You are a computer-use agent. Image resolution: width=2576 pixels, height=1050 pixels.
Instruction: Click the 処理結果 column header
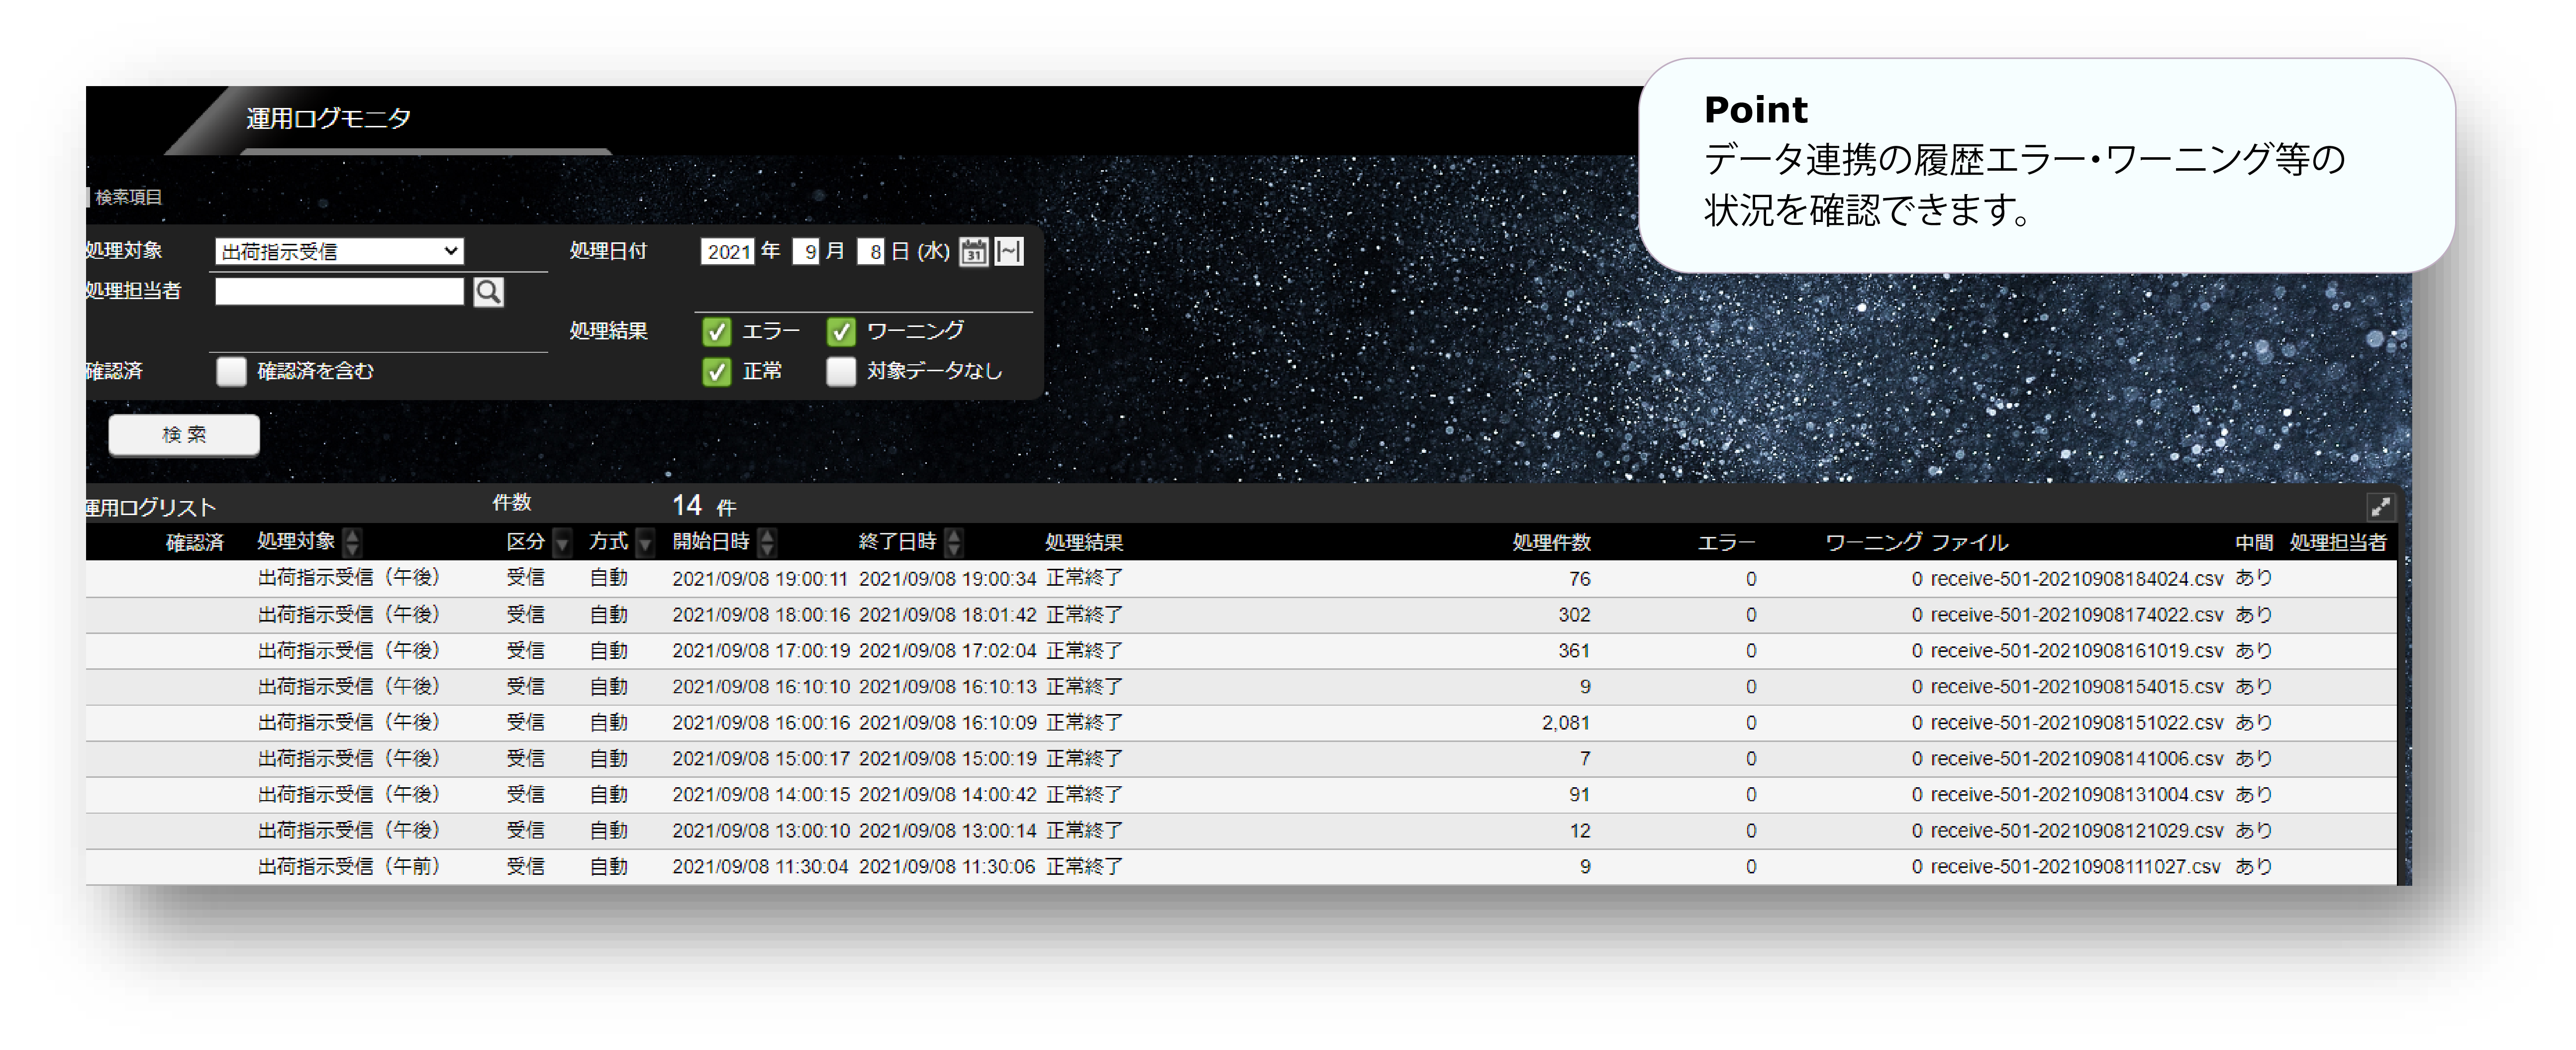pyautogui.click(x=1084, y=542)
